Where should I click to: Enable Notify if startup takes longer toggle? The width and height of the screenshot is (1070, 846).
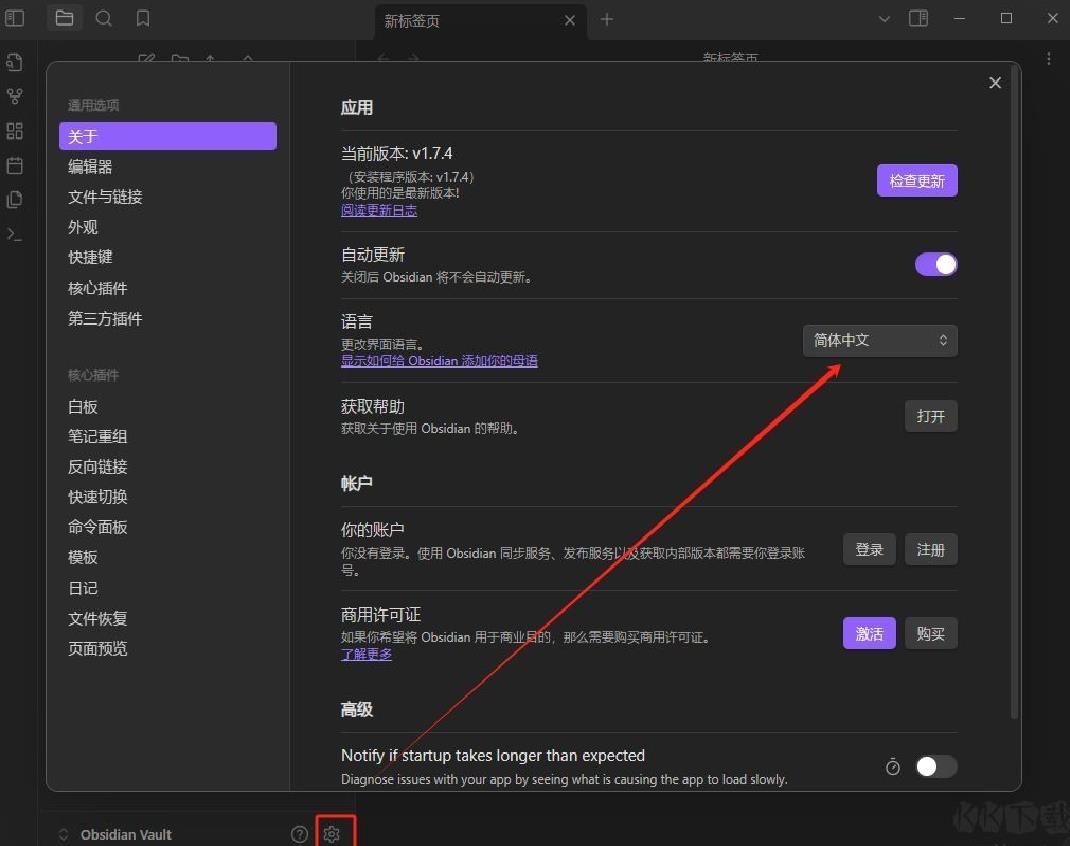pos(936,767)
